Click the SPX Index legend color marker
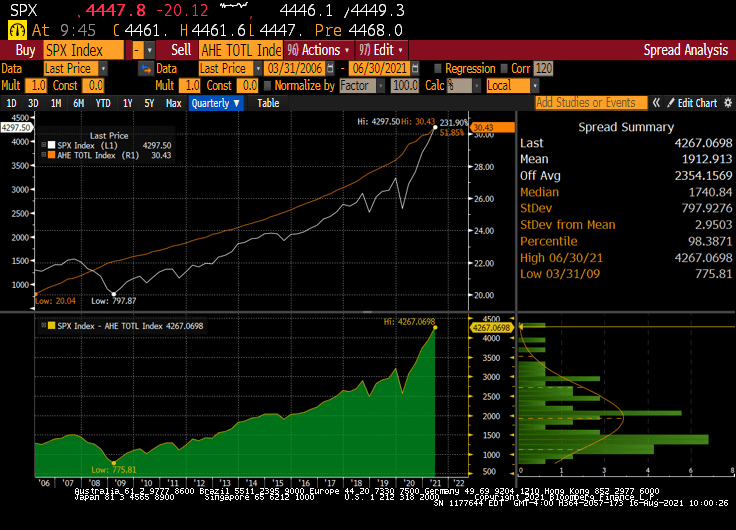 click(49, 146)
